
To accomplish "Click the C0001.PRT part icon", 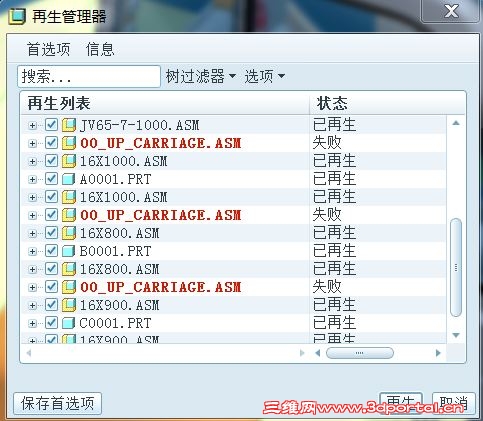I will (x=69, y=323).
